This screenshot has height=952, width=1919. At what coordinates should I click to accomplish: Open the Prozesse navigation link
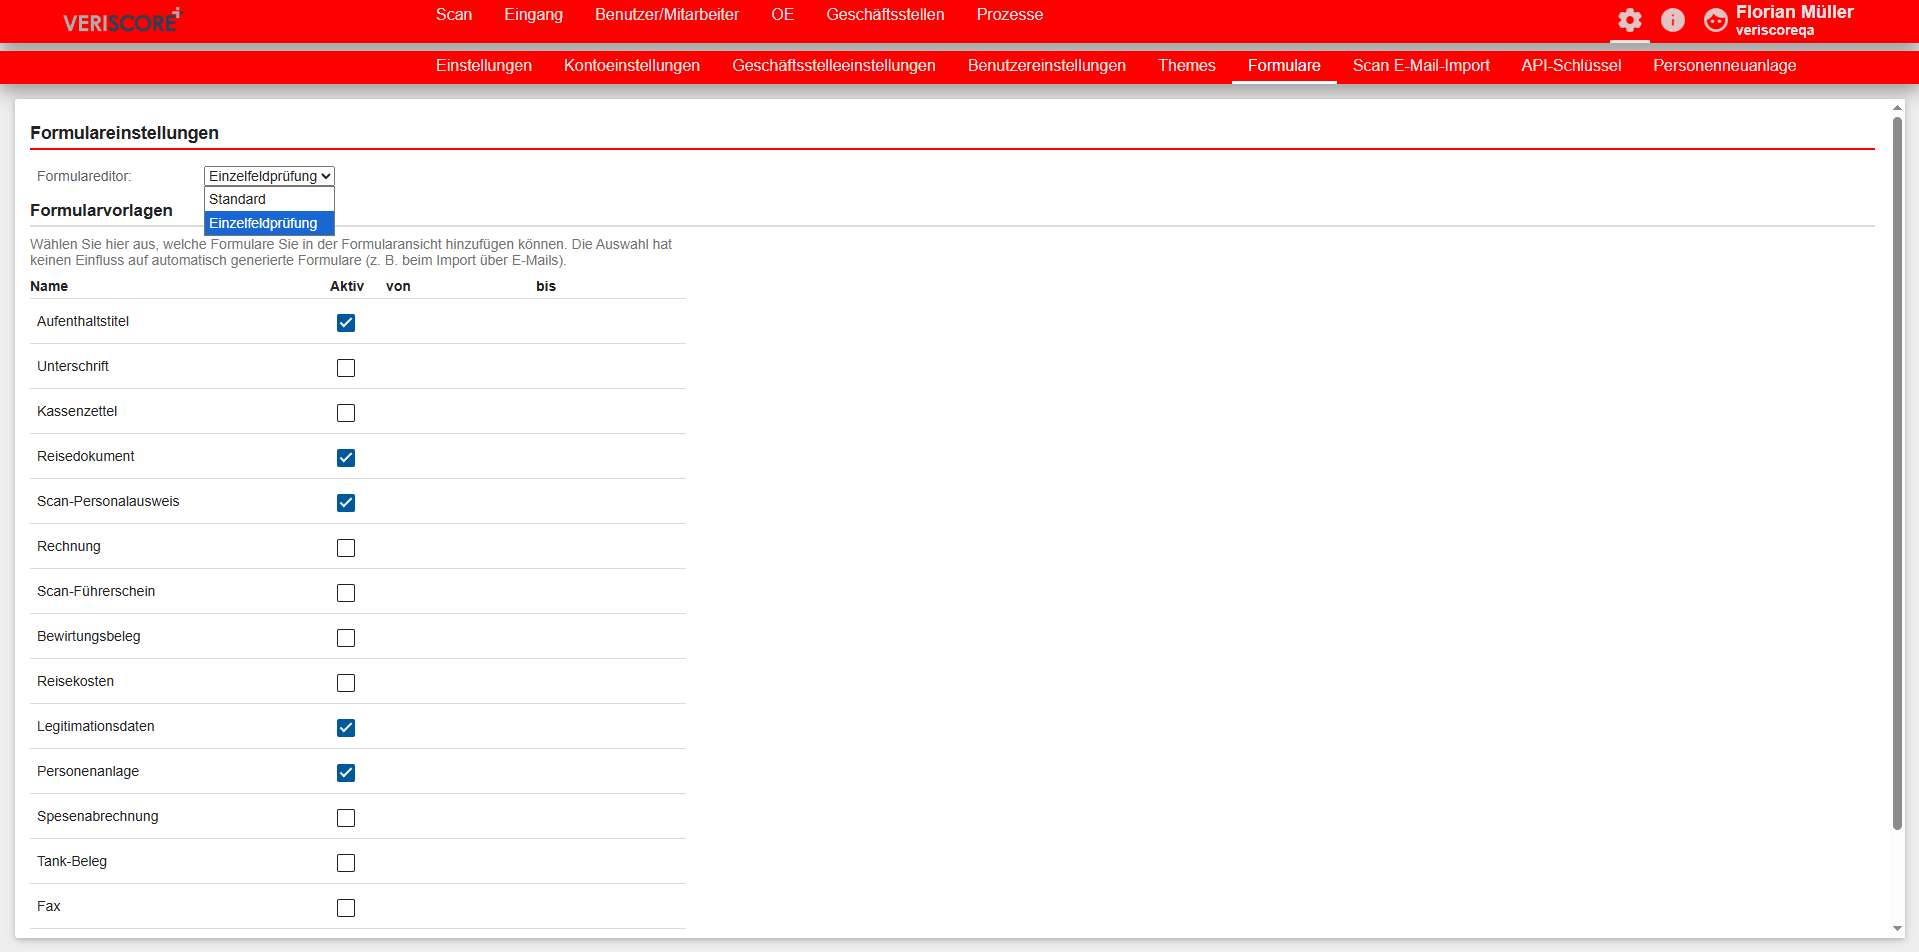click(1009, 15)
